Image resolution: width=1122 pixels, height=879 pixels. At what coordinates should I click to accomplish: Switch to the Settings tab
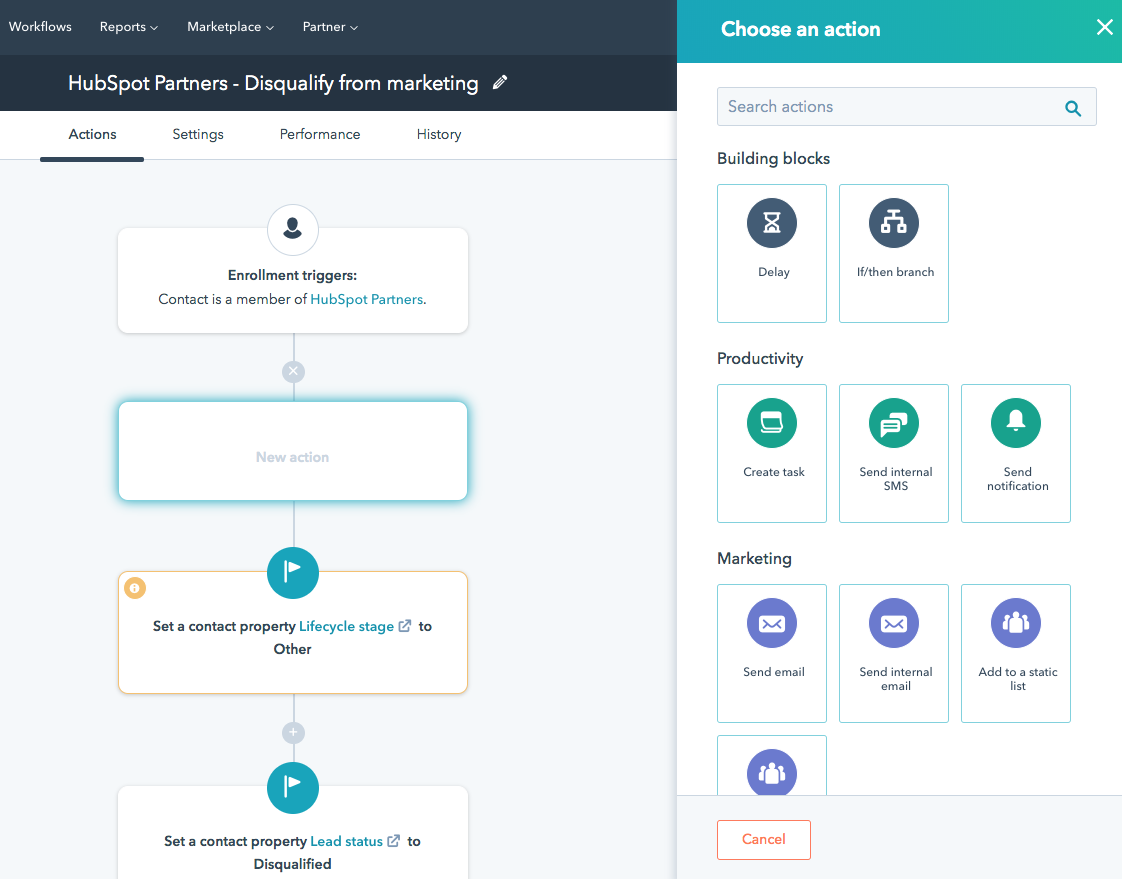198,135
